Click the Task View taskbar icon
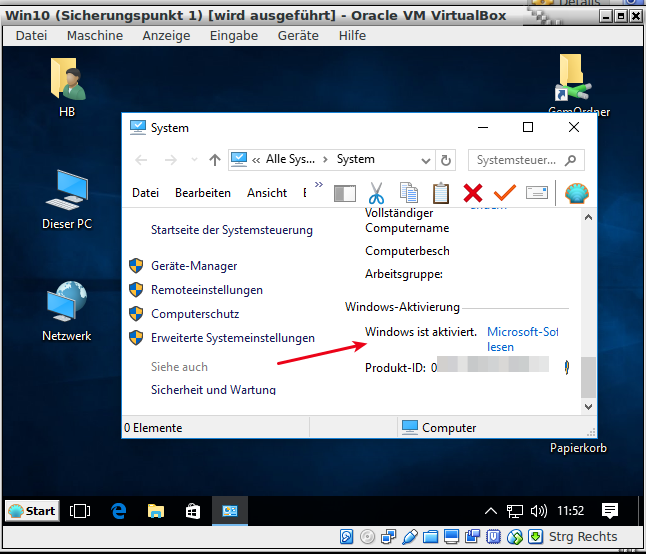This screenshot has width=646, height=554. click(x=80, y=511)
